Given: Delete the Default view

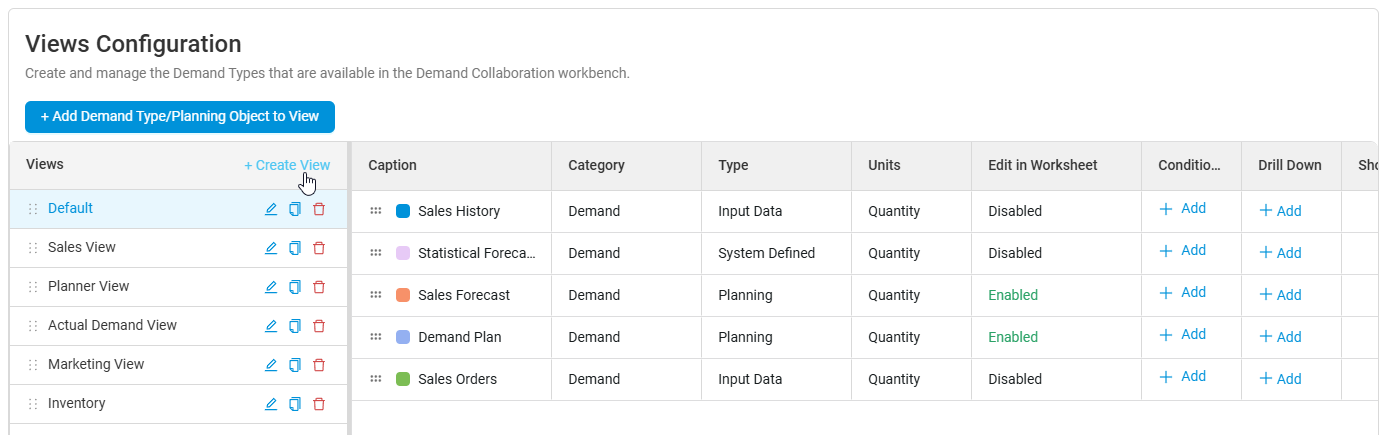Looking at the screenshot, I should [x=319, y=209].
